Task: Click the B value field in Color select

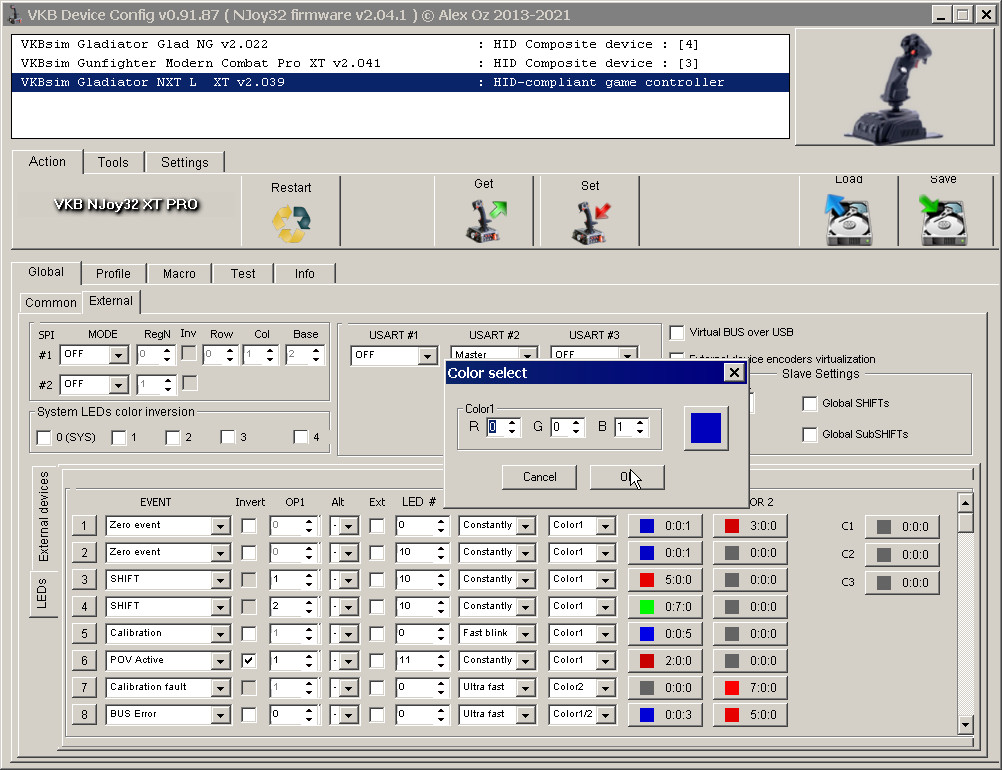Action: tap(624, 427)
